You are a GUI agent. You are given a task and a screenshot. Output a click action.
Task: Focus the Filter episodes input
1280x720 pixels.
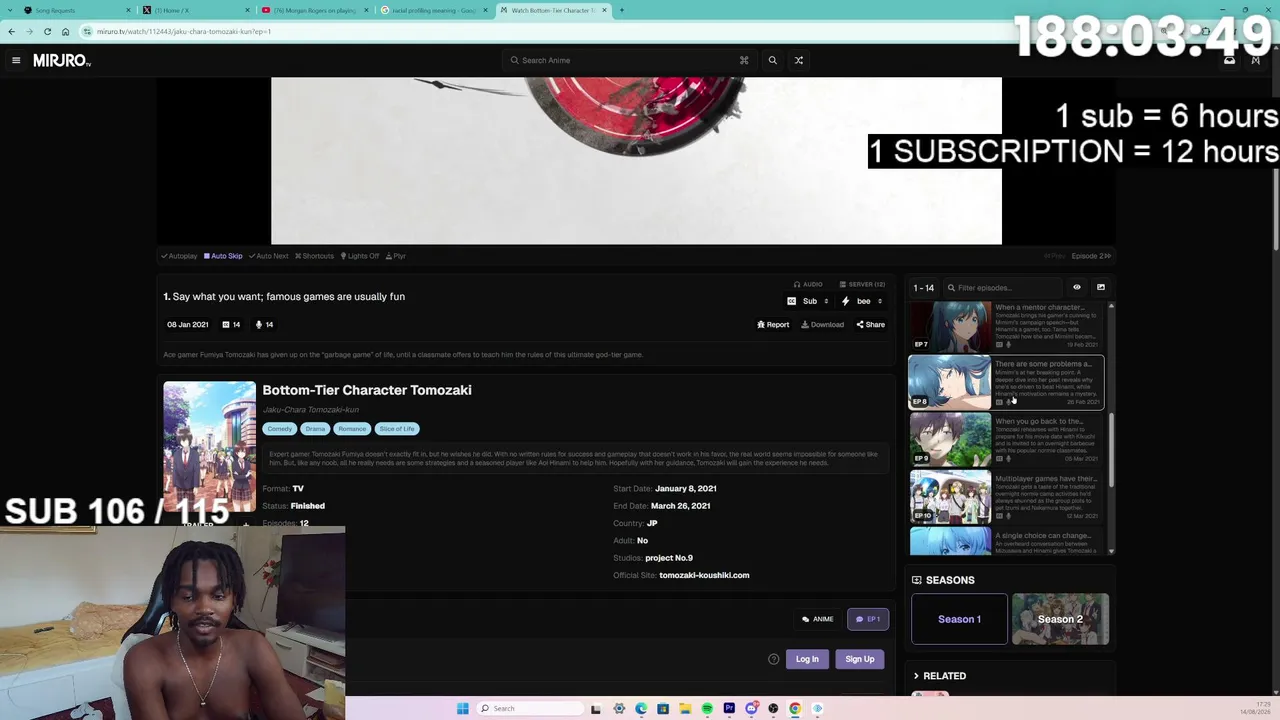click(x=1002, y=288)
